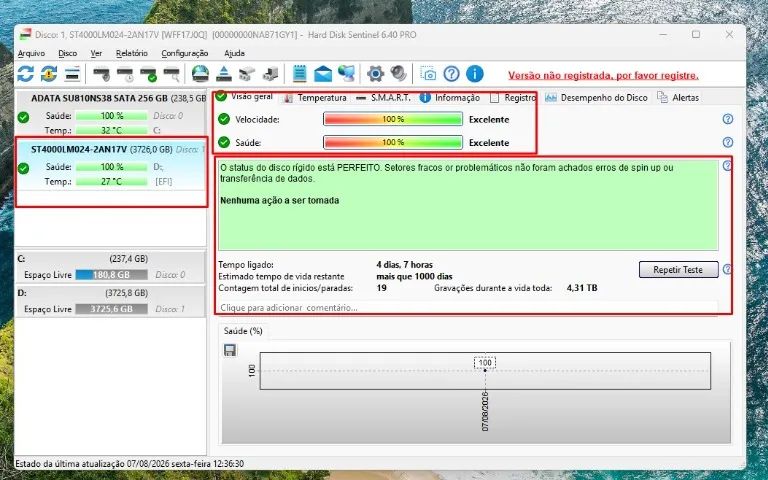768x480 pixels.
Task: Click D: free space 3725,6 GB bar
Action: tap(111, 309)
